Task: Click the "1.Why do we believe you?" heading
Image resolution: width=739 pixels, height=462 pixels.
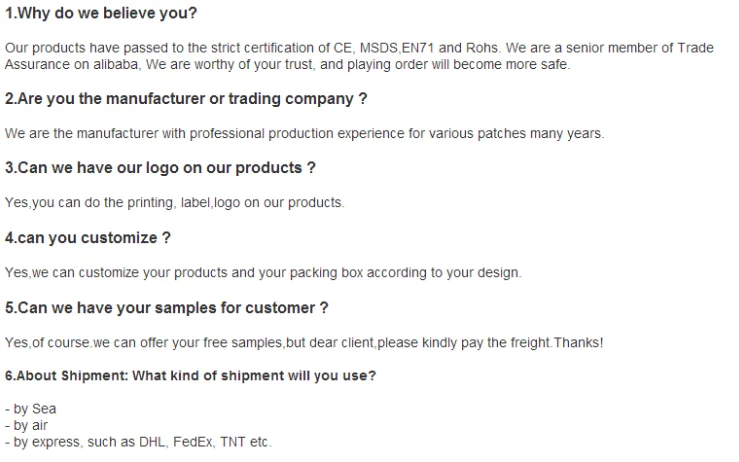Action: pyautogui.click(x=101, y=14)
